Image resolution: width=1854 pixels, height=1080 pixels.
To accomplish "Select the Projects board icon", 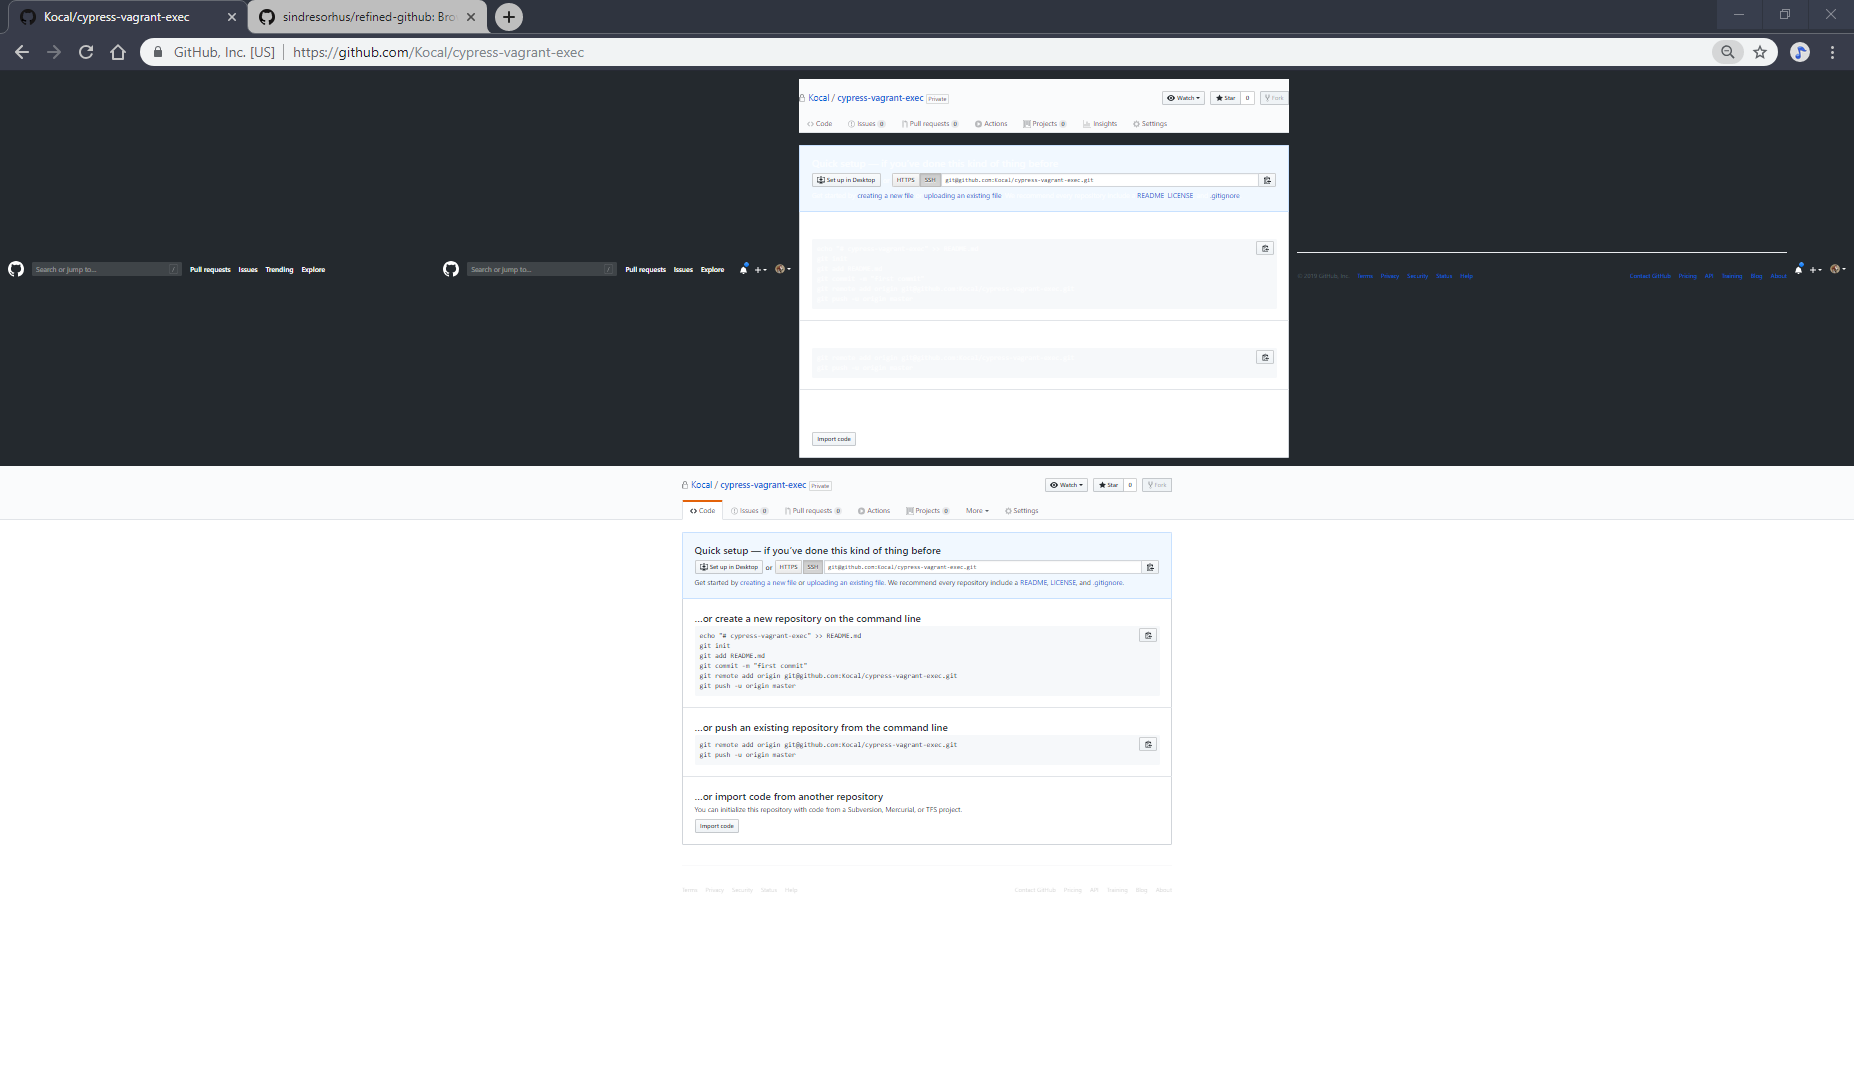I will (925, 510).
